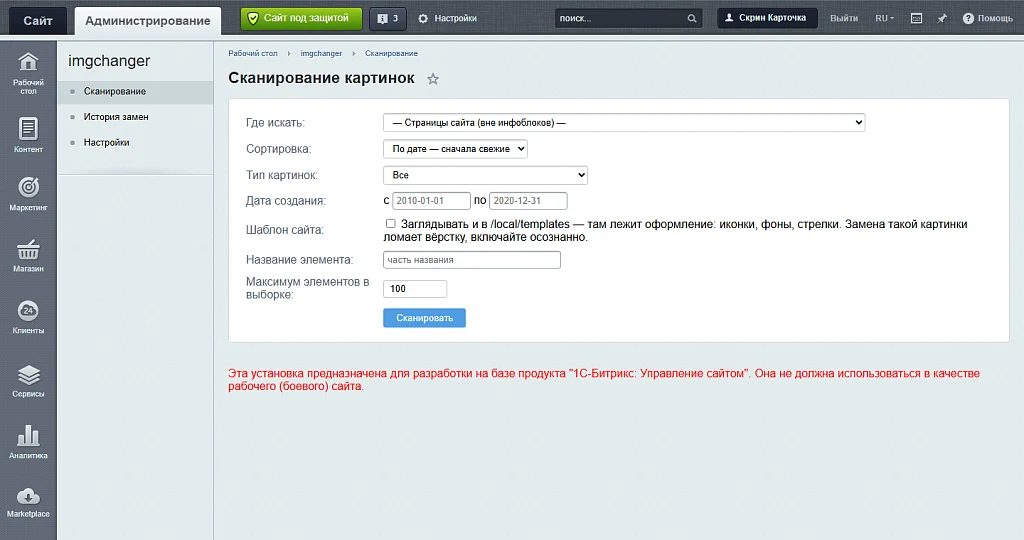This screenshot has height=540, width=1024.
Task: Click start date field 2010-01-01
Action: (431, 201)
